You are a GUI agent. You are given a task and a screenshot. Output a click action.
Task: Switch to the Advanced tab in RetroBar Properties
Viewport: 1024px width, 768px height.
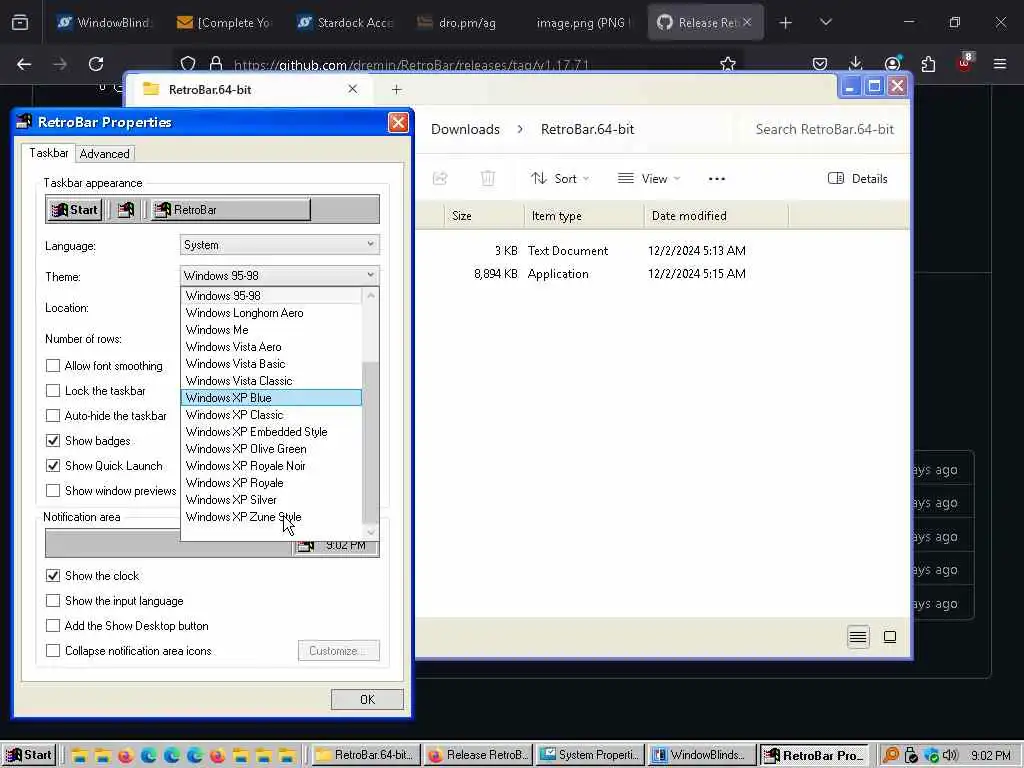[x=104, y=153]
